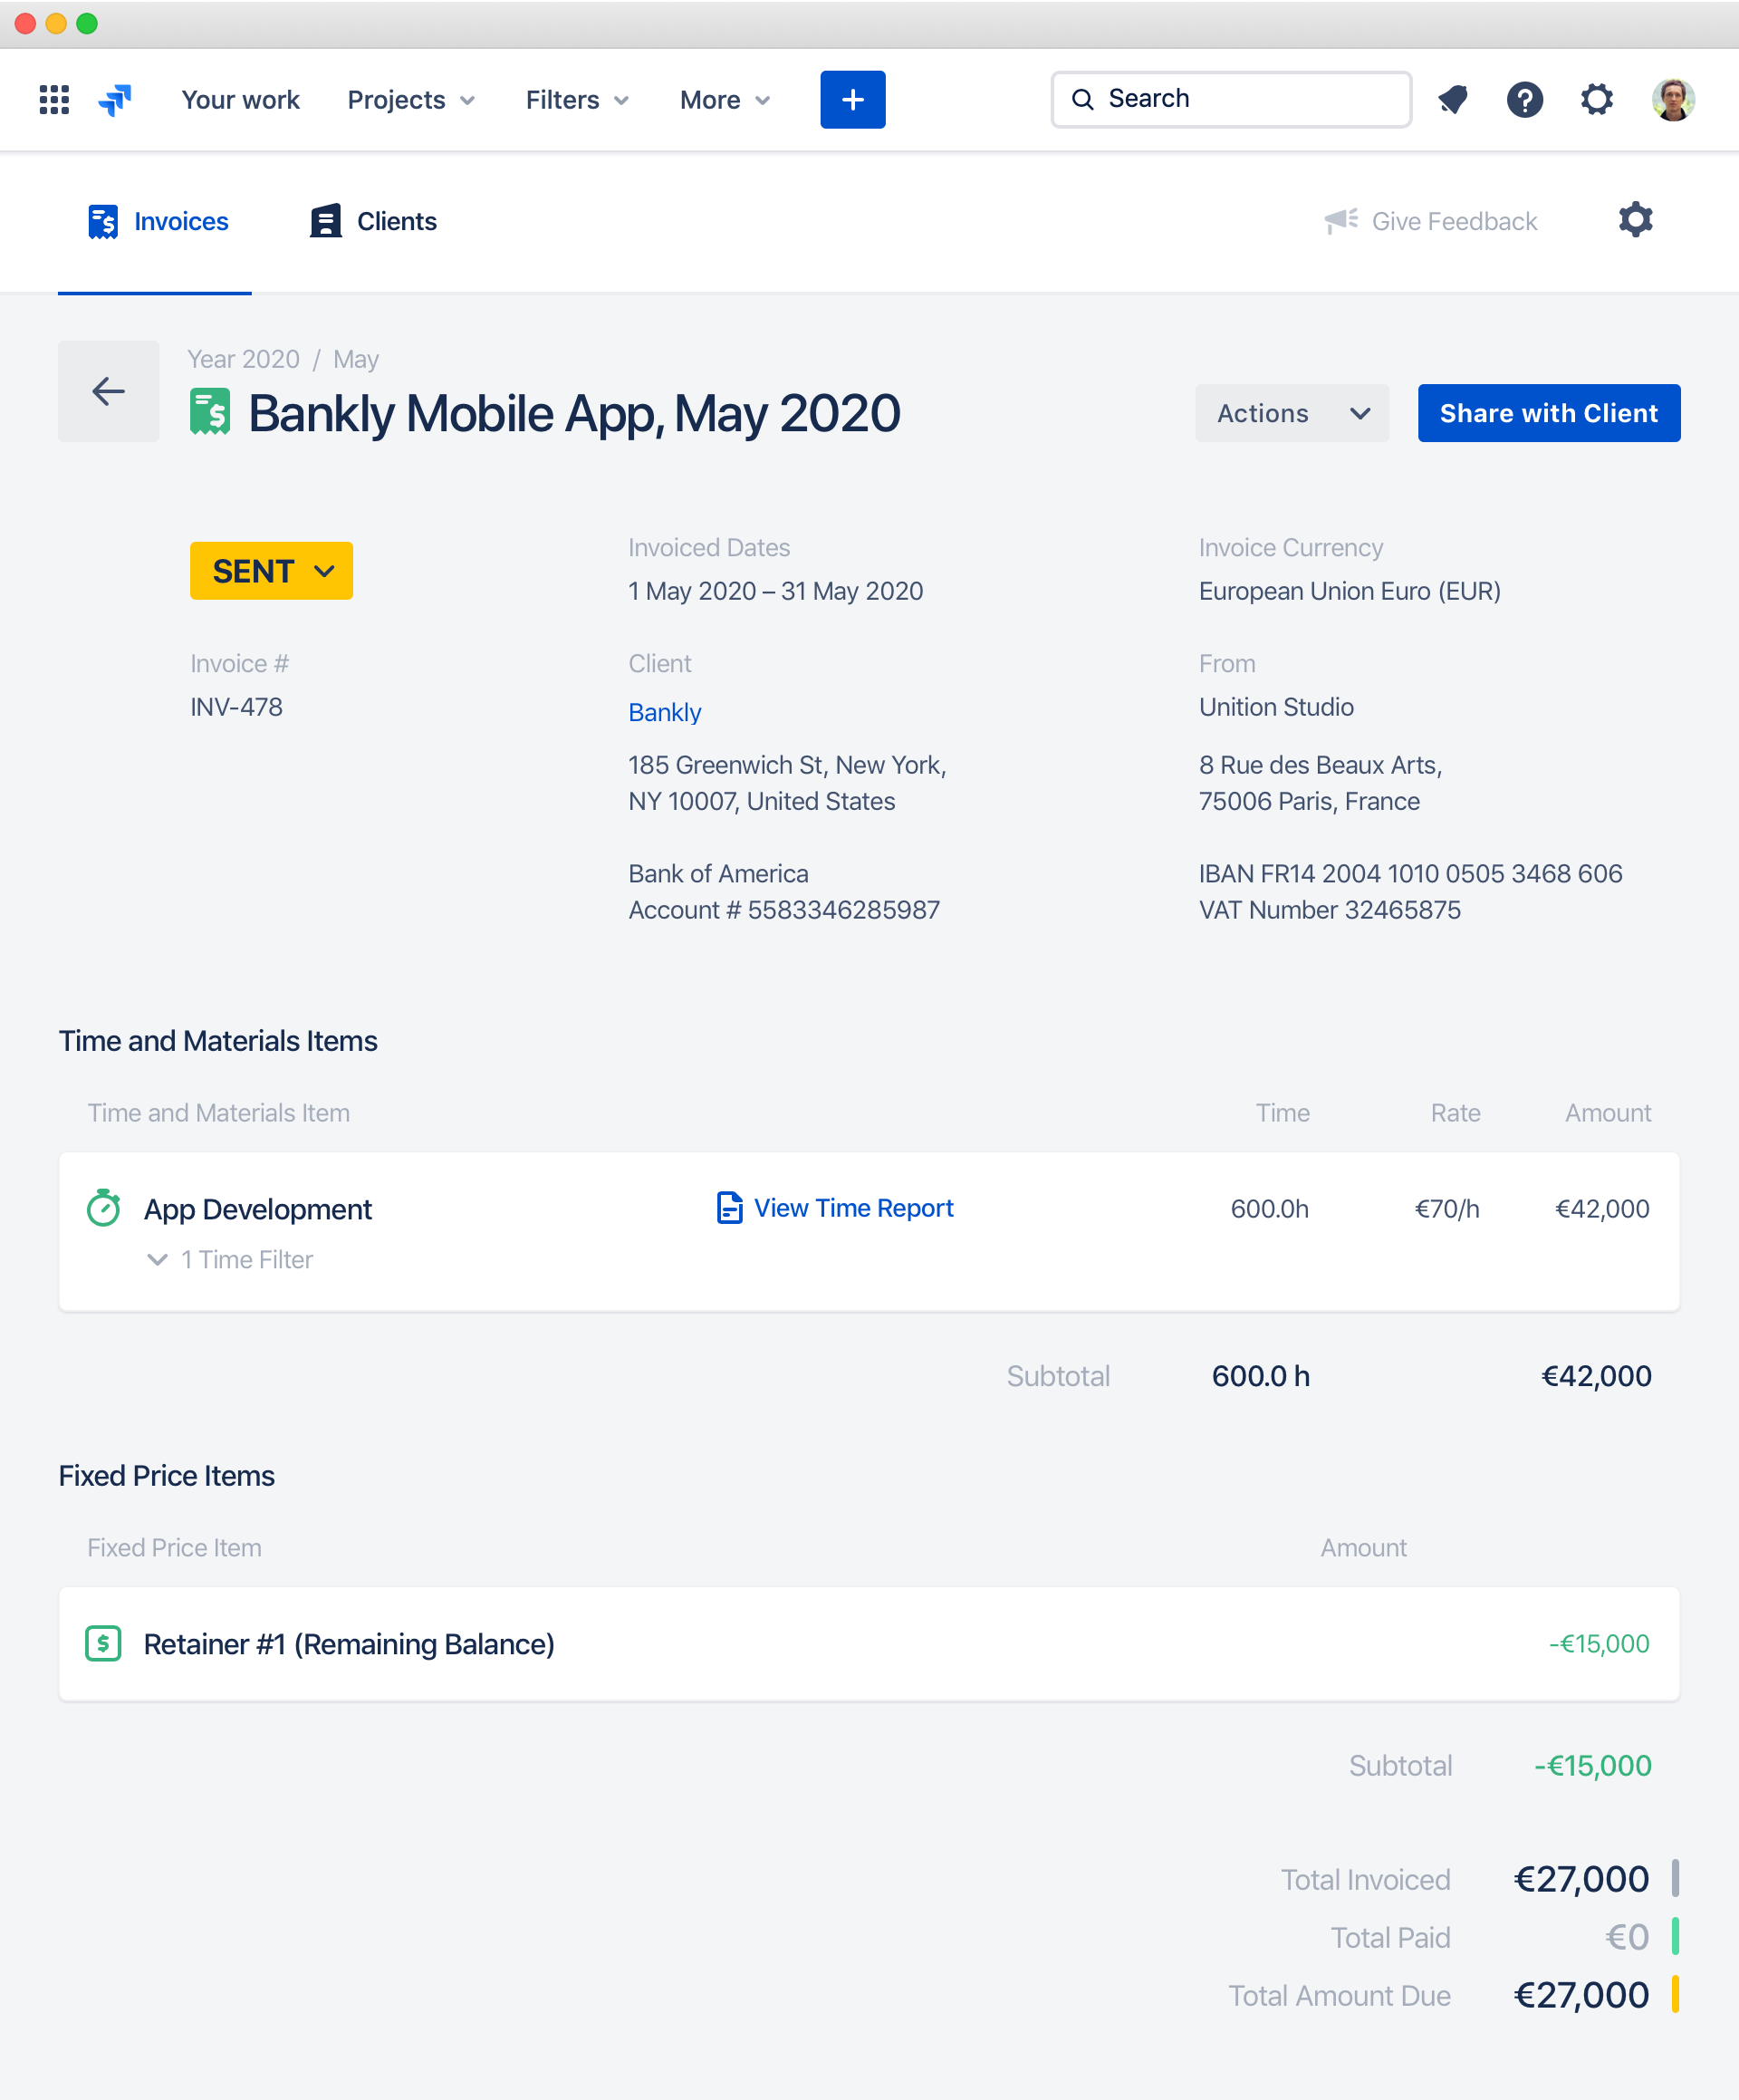Click Give Feedback link

point(1454,221)
